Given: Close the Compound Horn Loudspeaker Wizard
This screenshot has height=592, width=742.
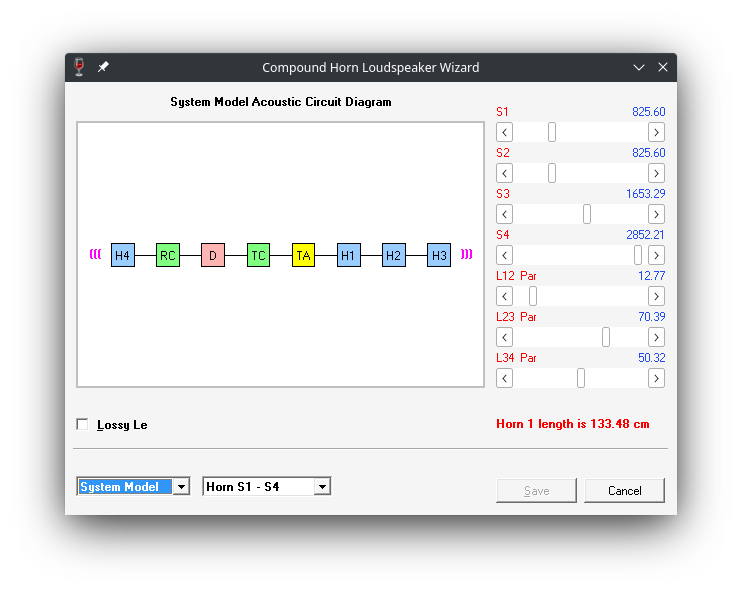Looking at the screenshot, I should 663,67.
